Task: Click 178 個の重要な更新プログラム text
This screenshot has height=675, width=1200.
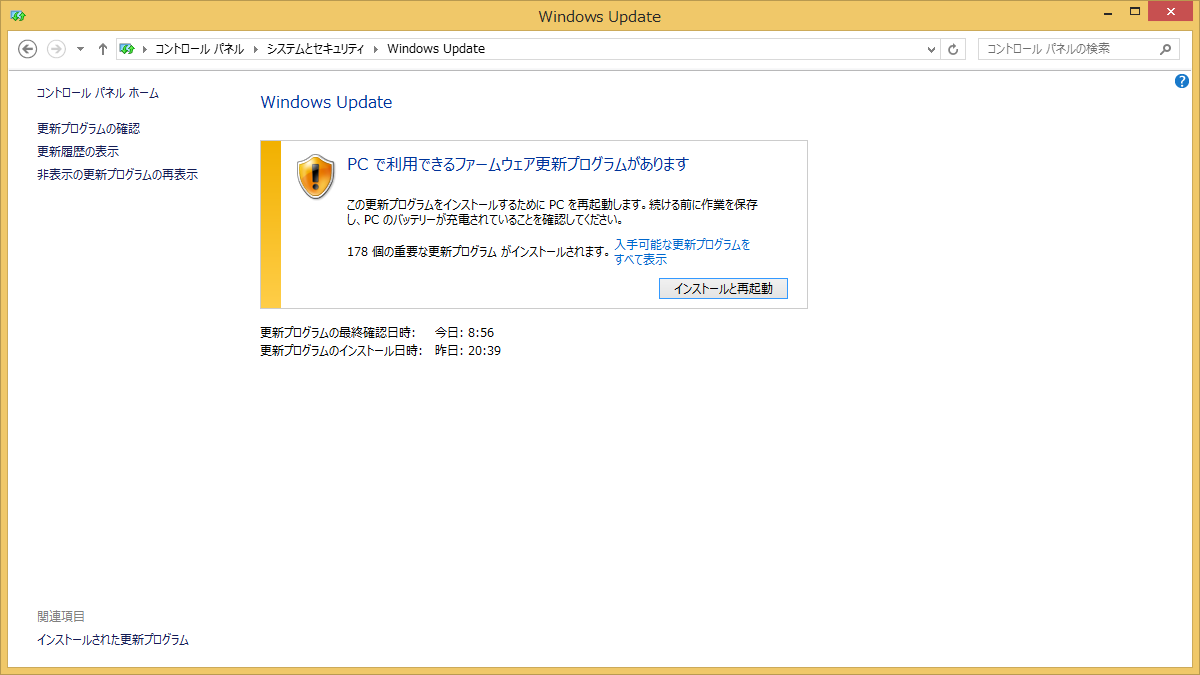Action: [422, 252]
